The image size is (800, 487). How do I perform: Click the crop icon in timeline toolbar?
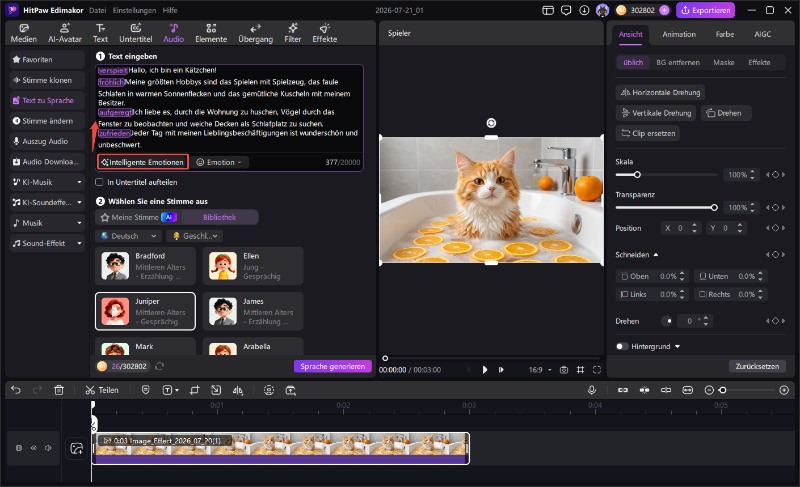pos(194,390)
